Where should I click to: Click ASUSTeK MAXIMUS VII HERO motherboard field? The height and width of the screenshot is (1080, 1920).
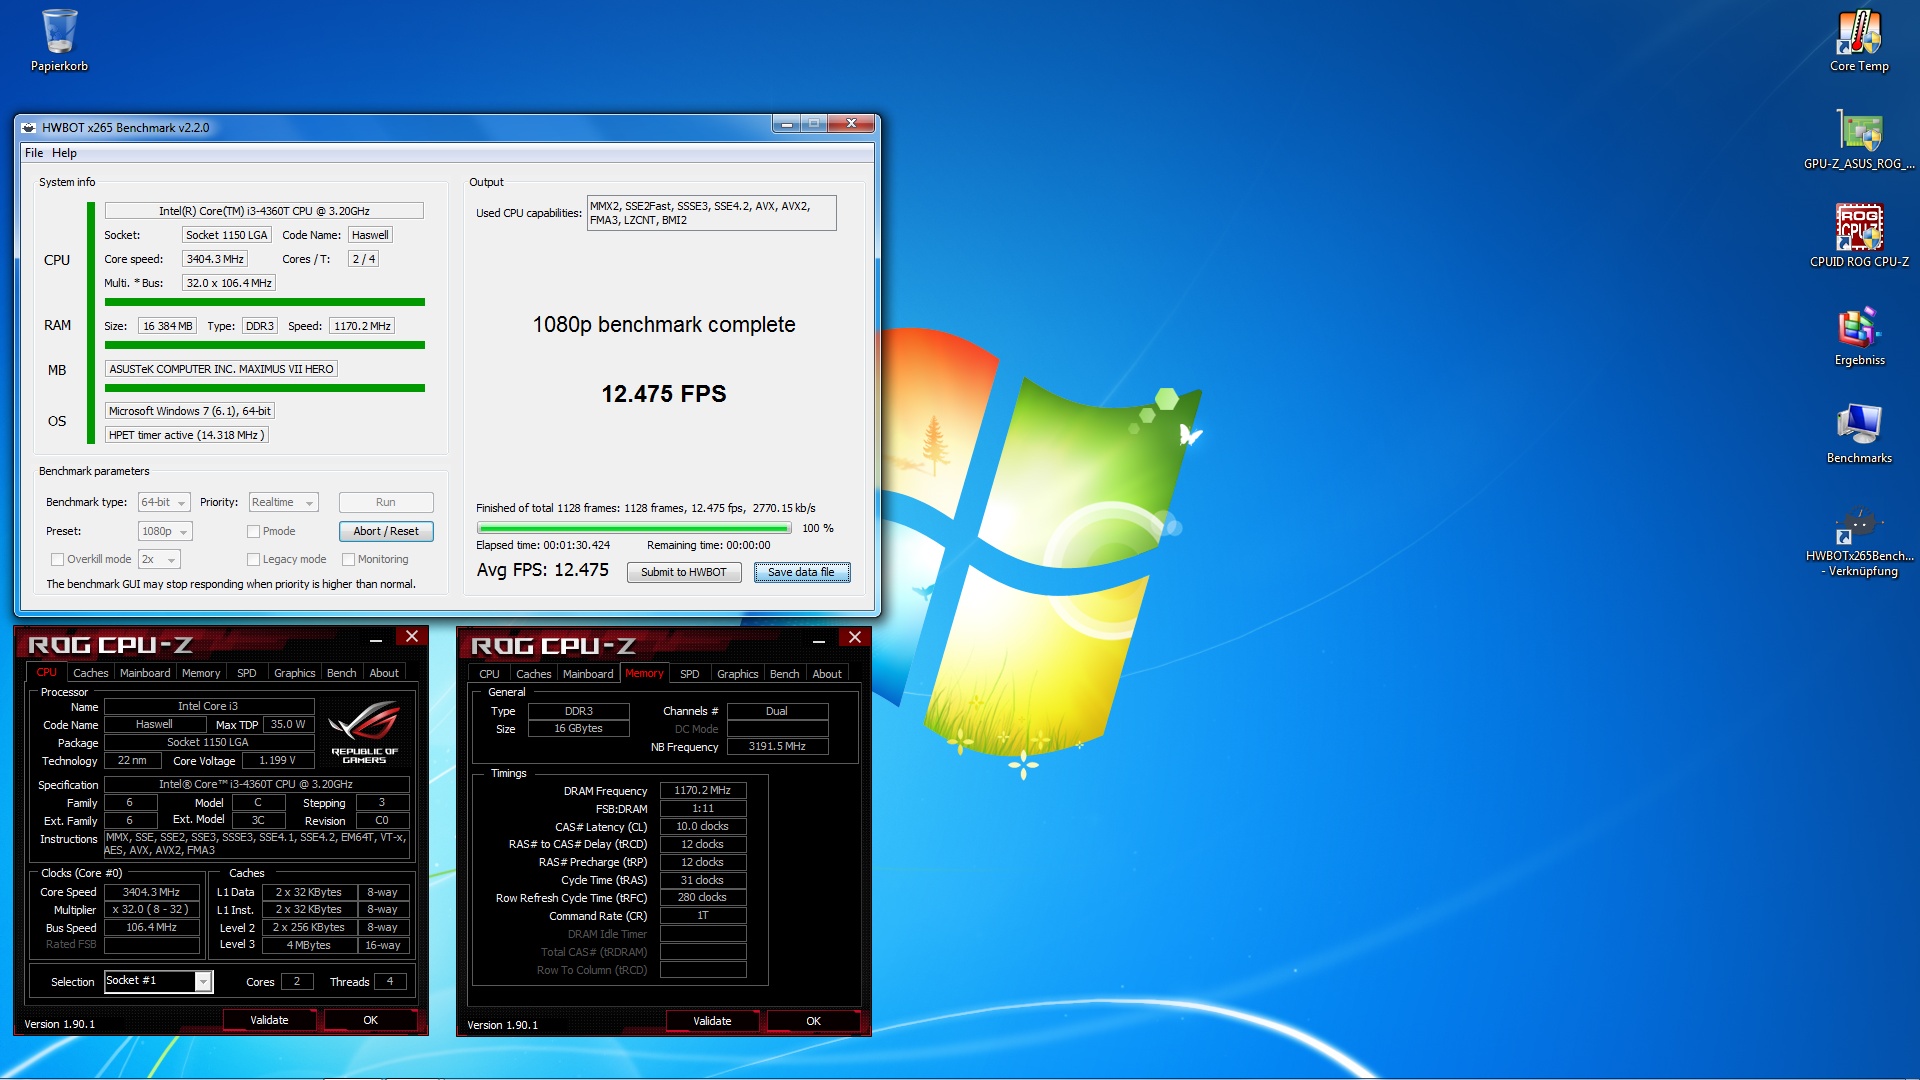click(222, 369)
